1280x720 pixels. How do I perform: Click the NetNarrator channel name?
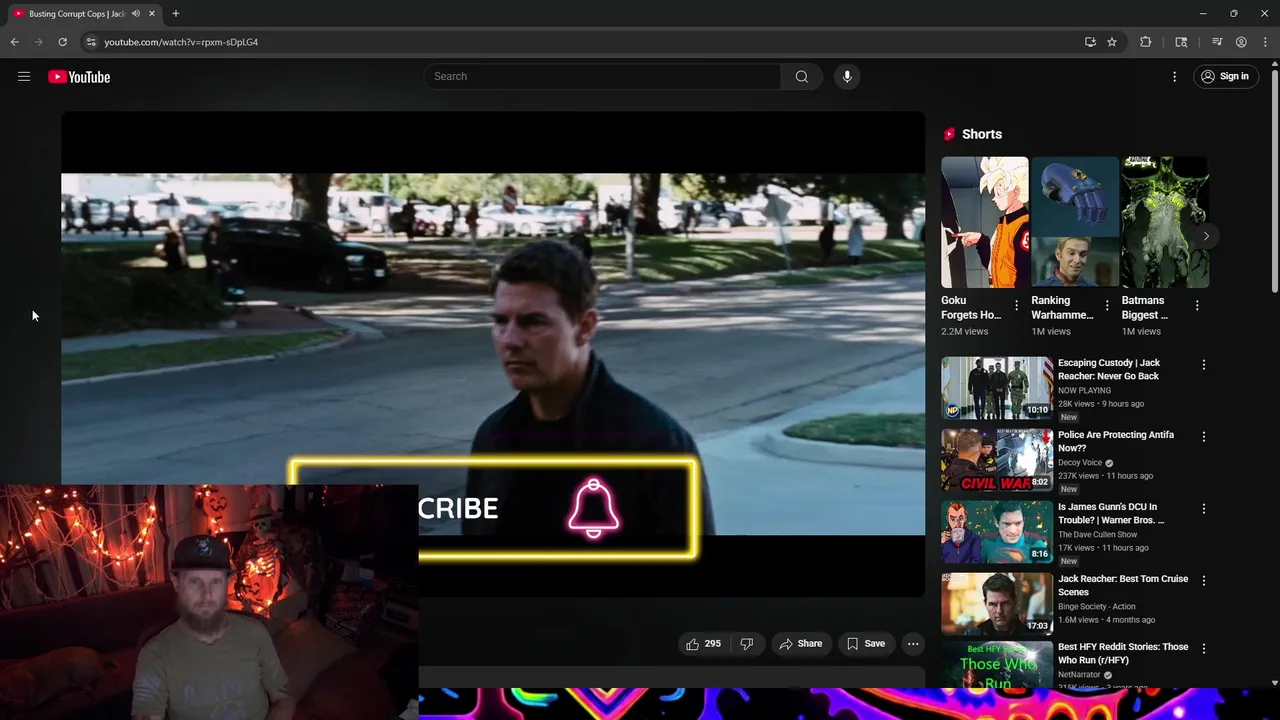(x=1079, y=675)
